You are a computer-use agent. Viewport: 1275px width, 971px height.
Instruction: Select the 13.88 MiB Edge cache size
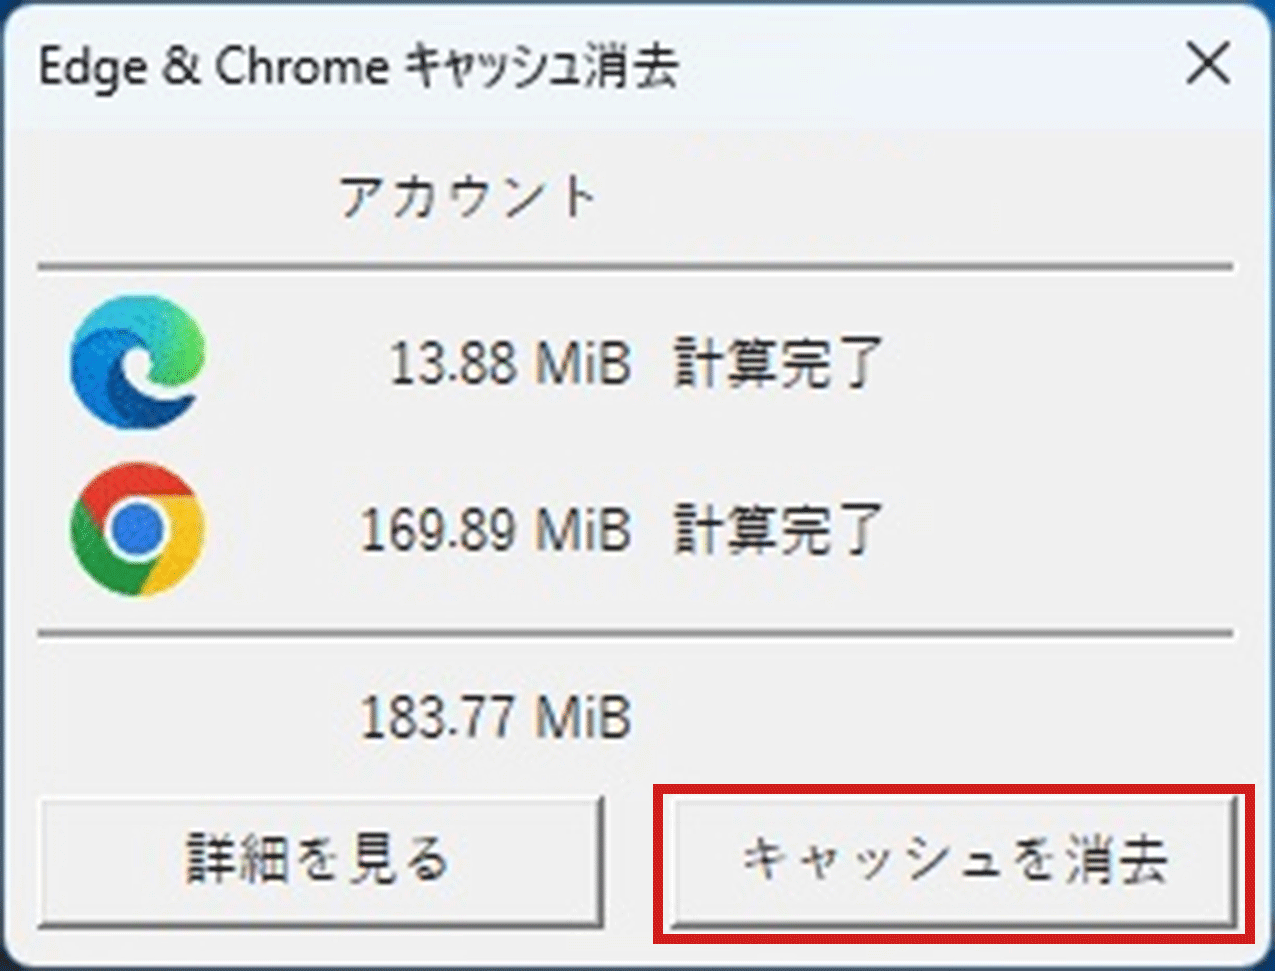[510, 363]
